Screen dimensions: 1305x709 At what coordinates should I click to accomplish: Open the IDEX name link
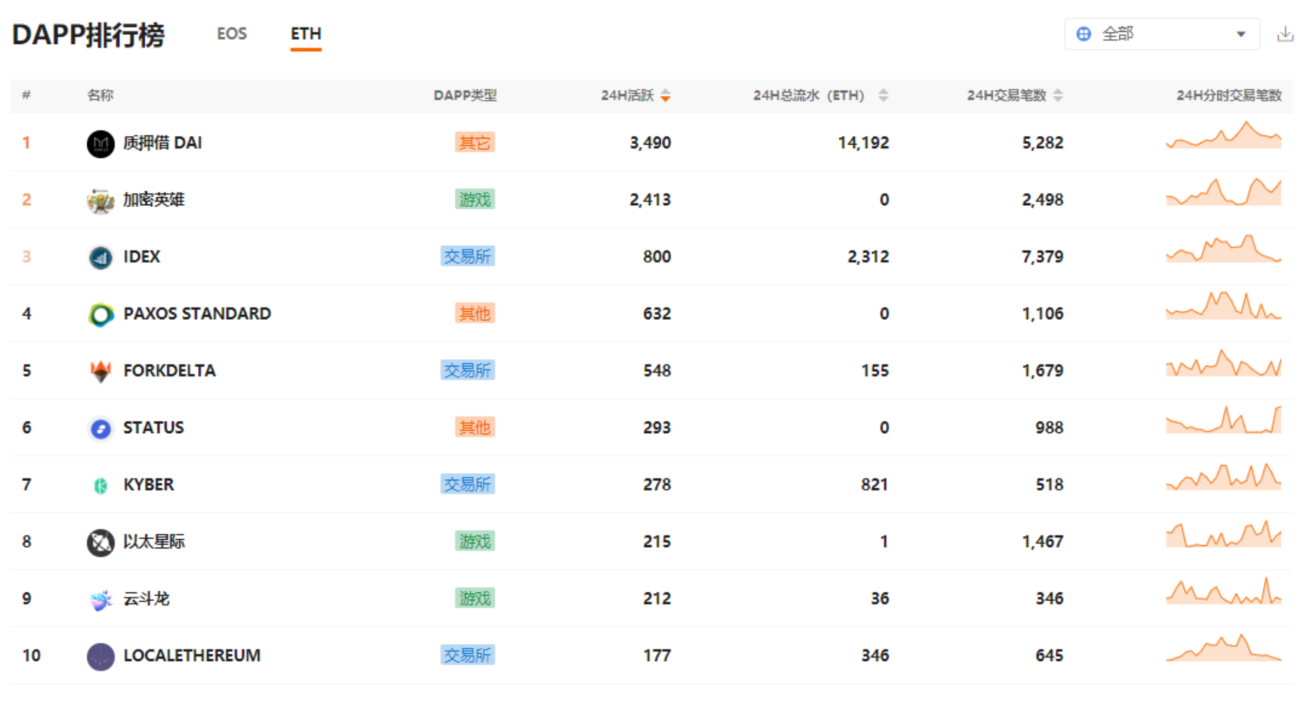[x=142, y=257]
